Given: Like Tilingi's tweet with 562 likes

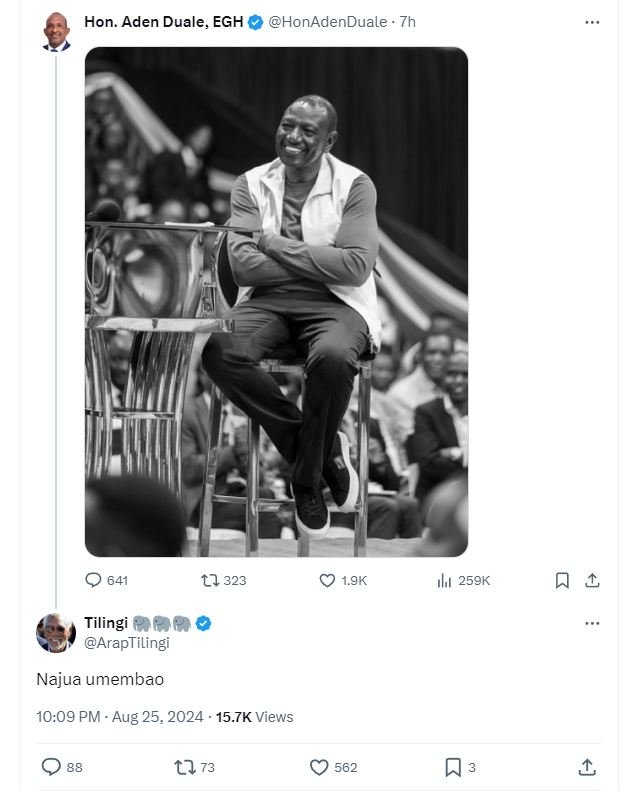Looking at the screenshot, I should point(319,767).
